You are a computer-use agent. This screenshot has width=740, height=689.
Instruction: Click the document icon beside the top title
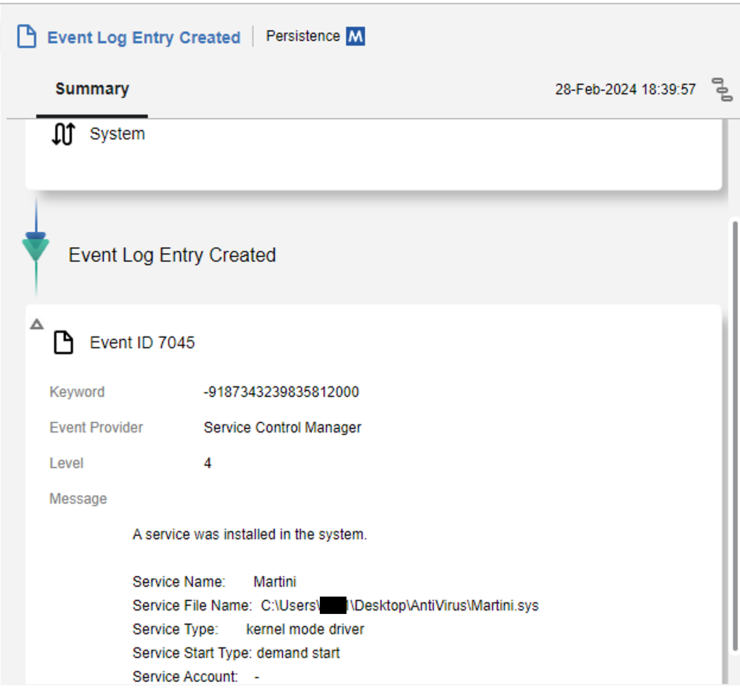(x=26, y=37)
